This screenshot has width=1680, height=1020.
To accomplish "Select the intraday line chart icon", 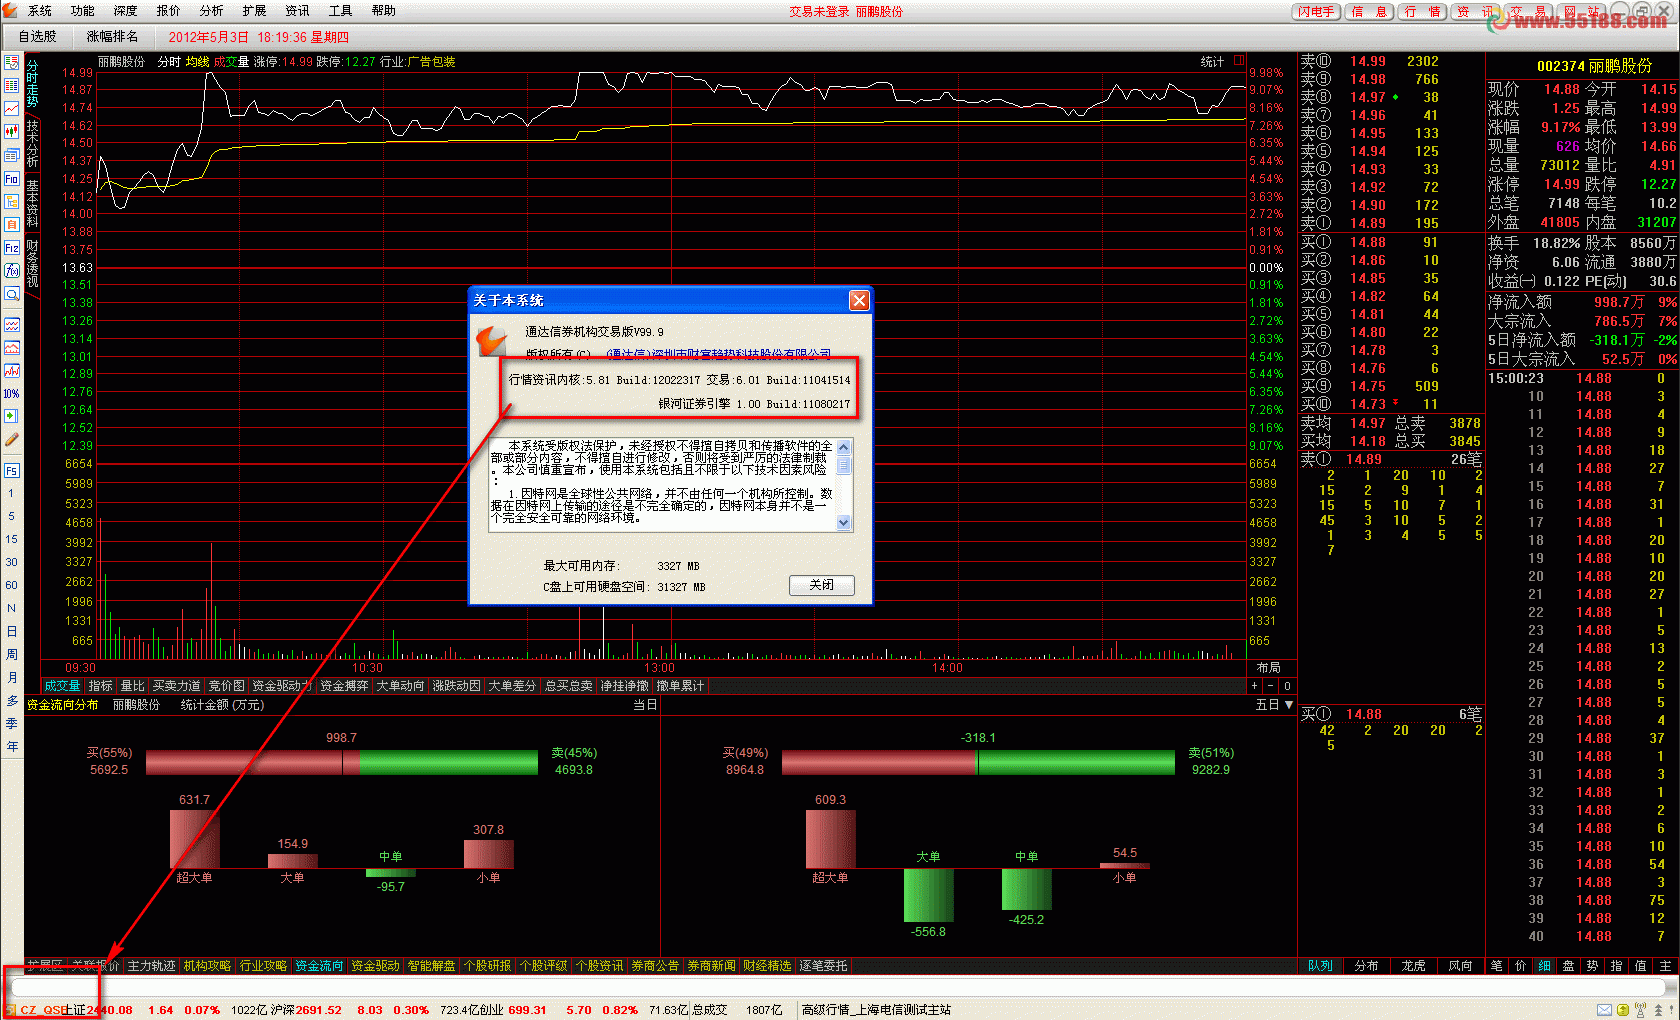I will (x=12, y=108).
